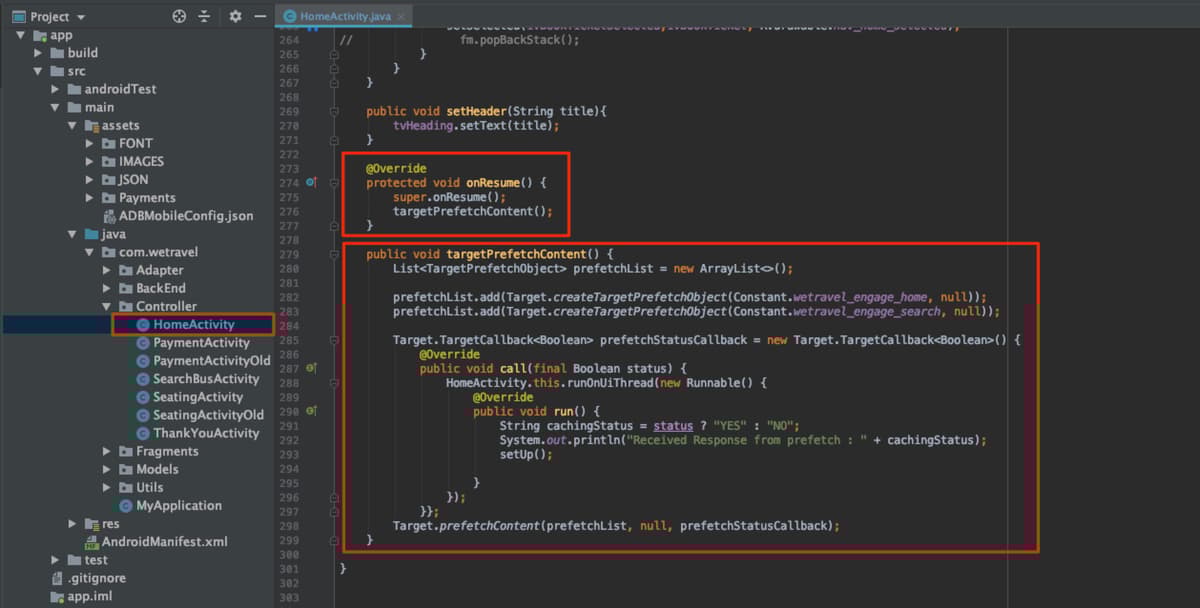The image size is (1200, 608).
Task: Click the overriding-method marker beside onResume
Action: pos(310,183)
